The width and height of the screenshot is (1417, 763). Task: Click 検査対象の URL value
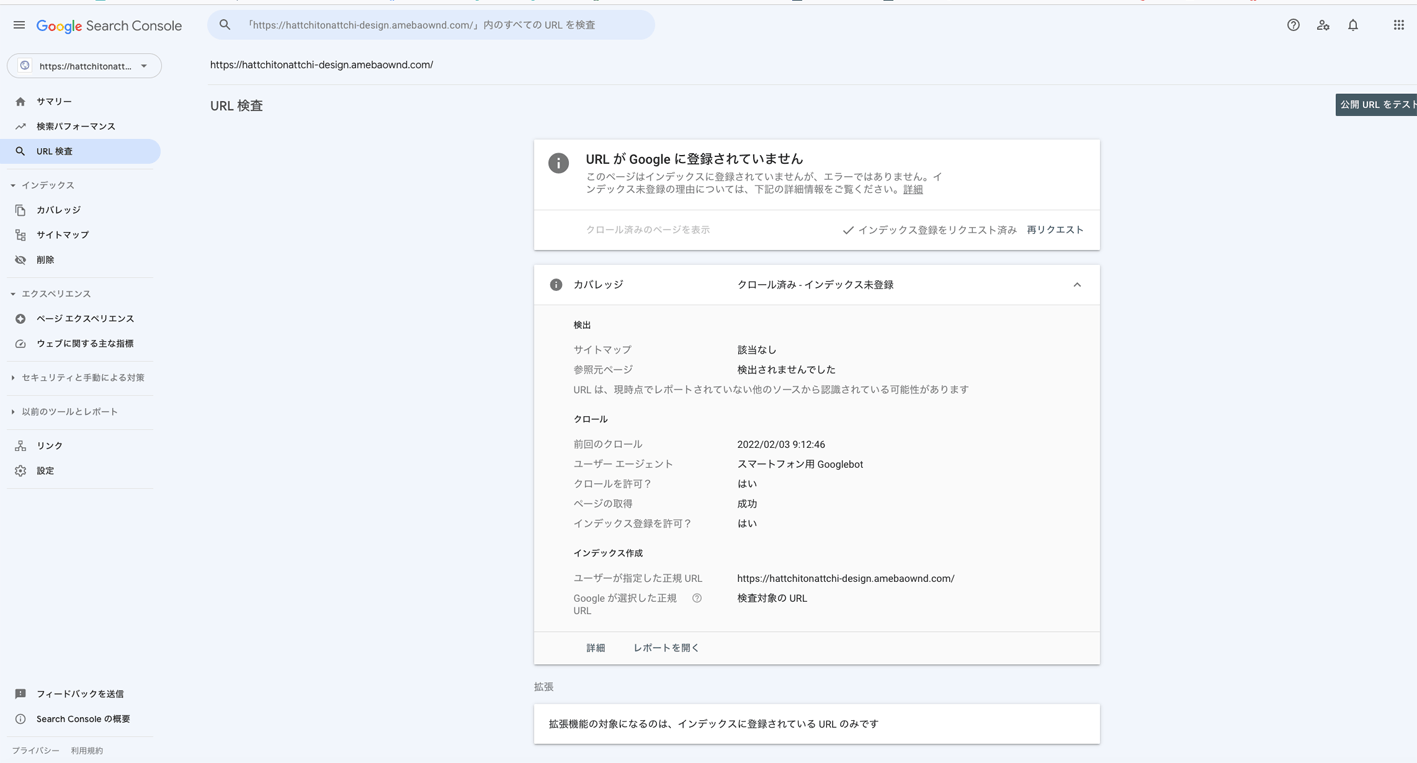coord(772,599)
